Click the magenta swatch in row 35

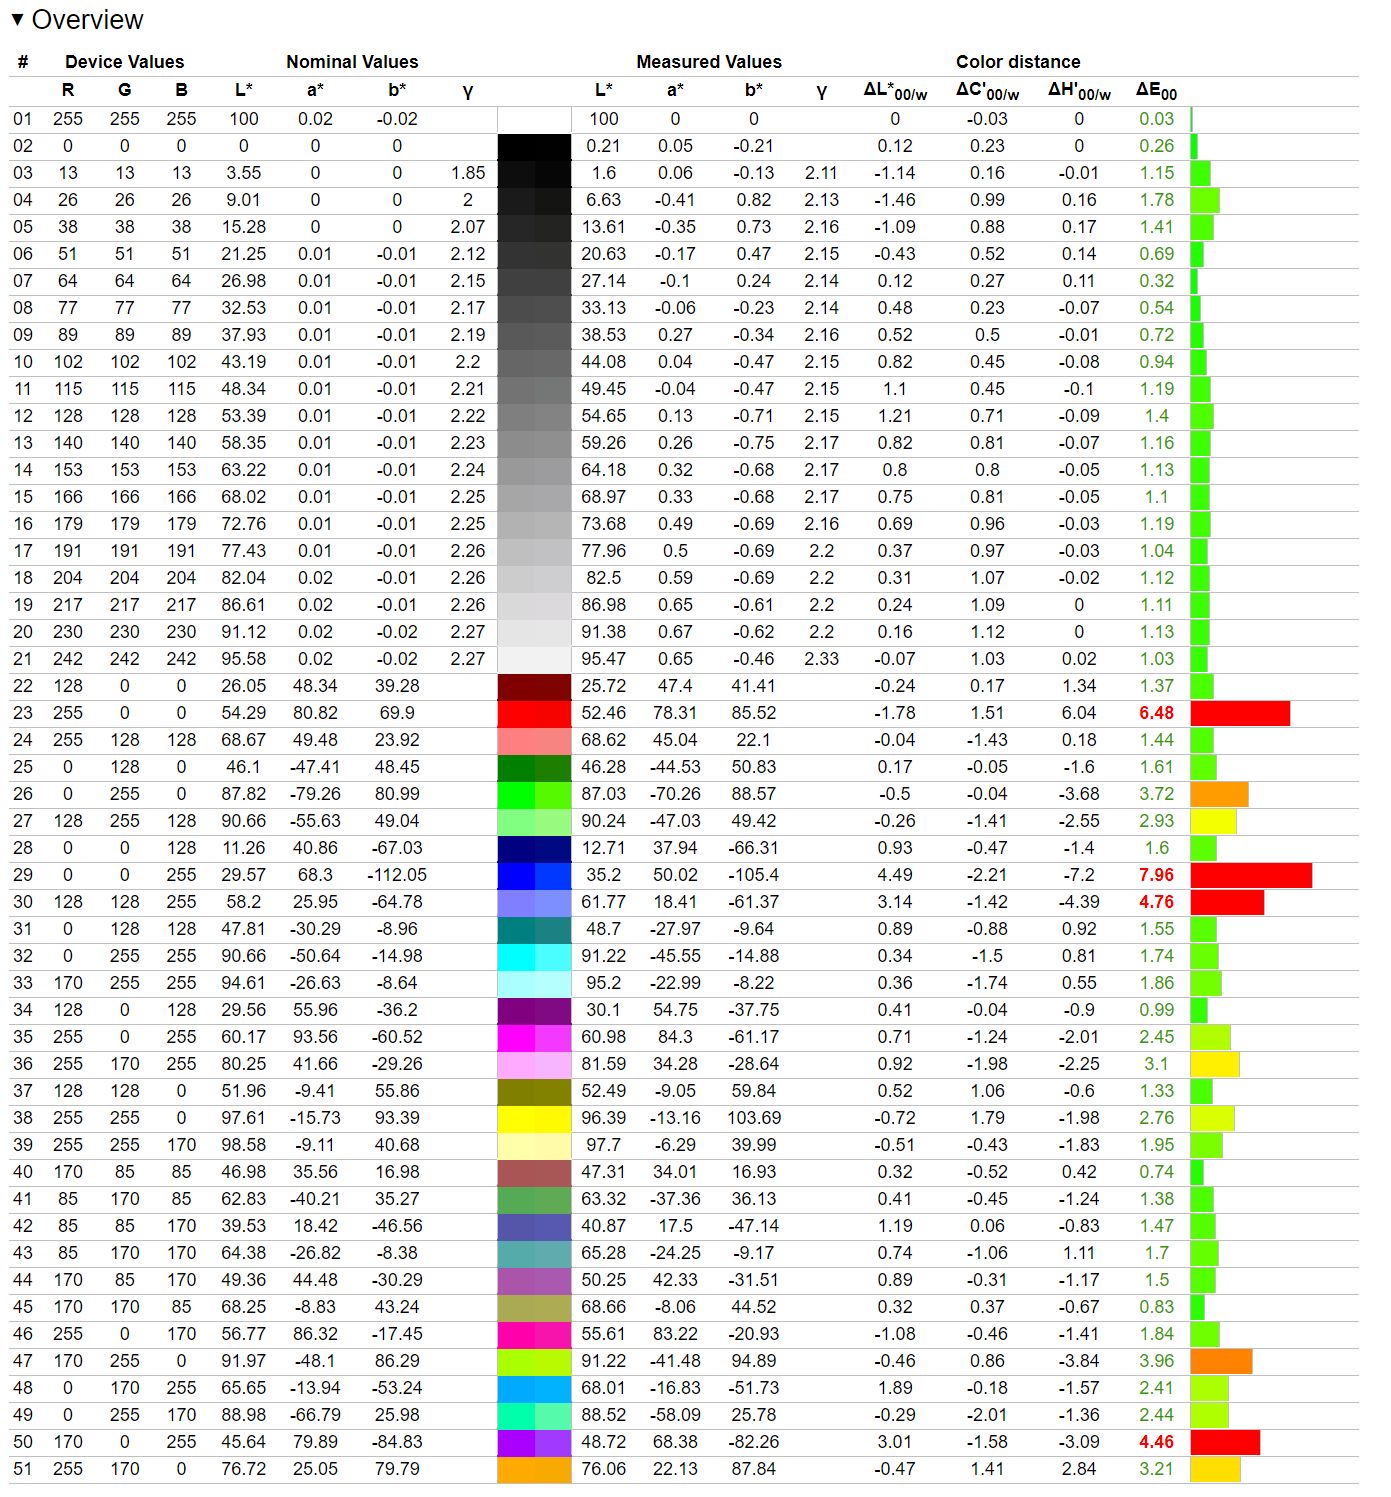pos(534,1037)
